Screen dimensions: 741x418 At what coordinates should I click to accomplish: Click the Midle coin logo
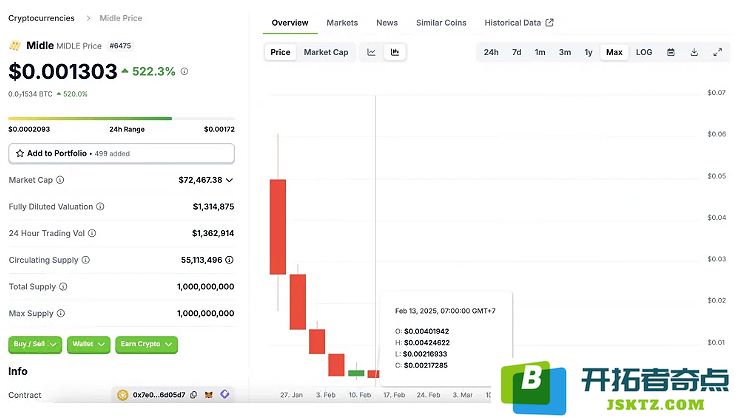click(x=15, y=46)
